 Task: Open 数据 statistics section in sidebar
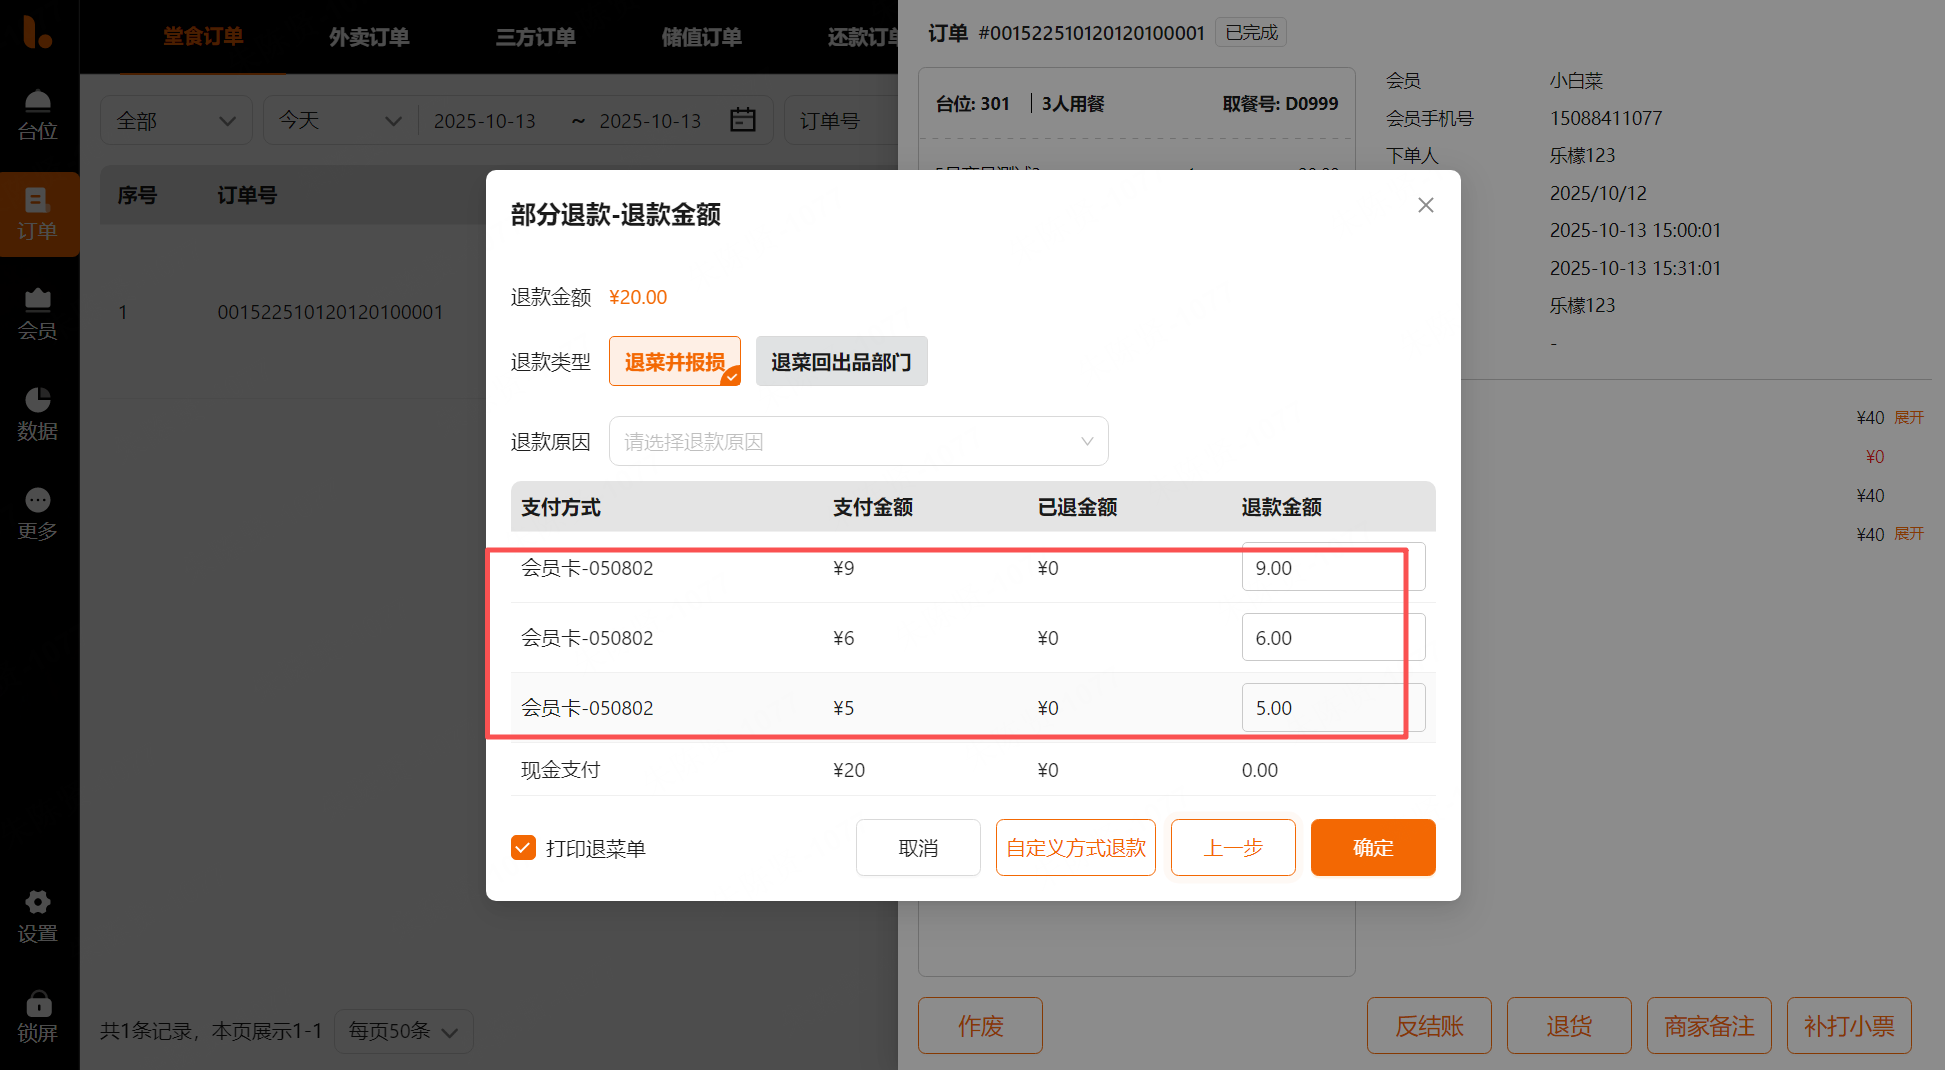pyautogui.click(x=38, y=414)
